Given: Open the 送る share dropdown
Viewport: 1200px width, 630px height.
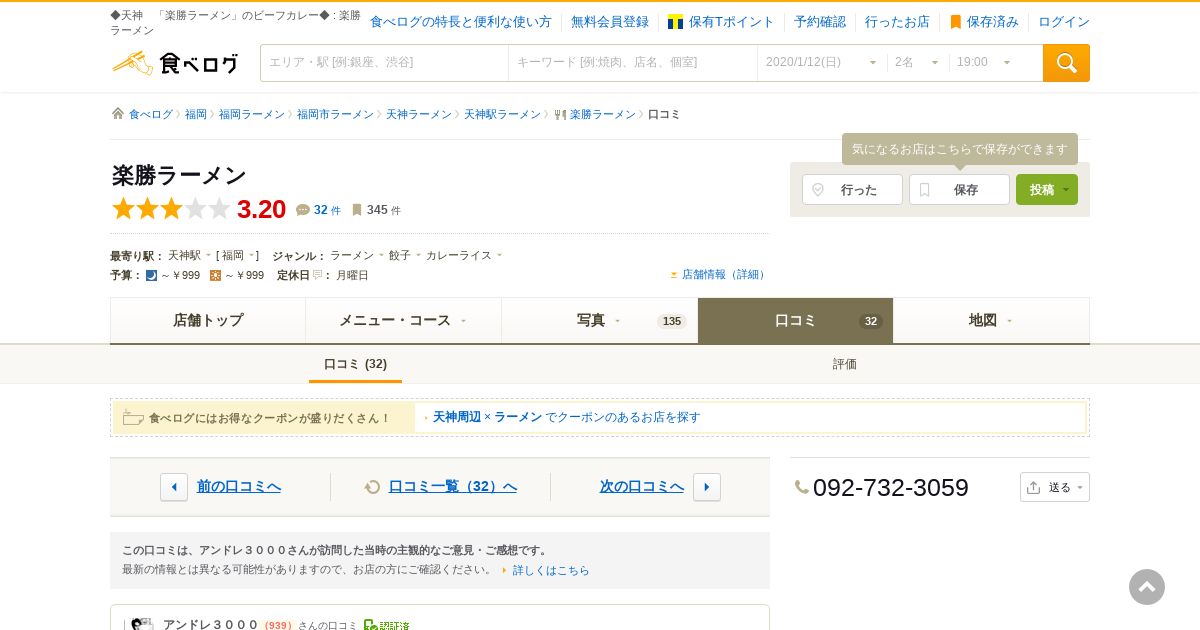Looking at the screenshot, I should [1055, 487].
